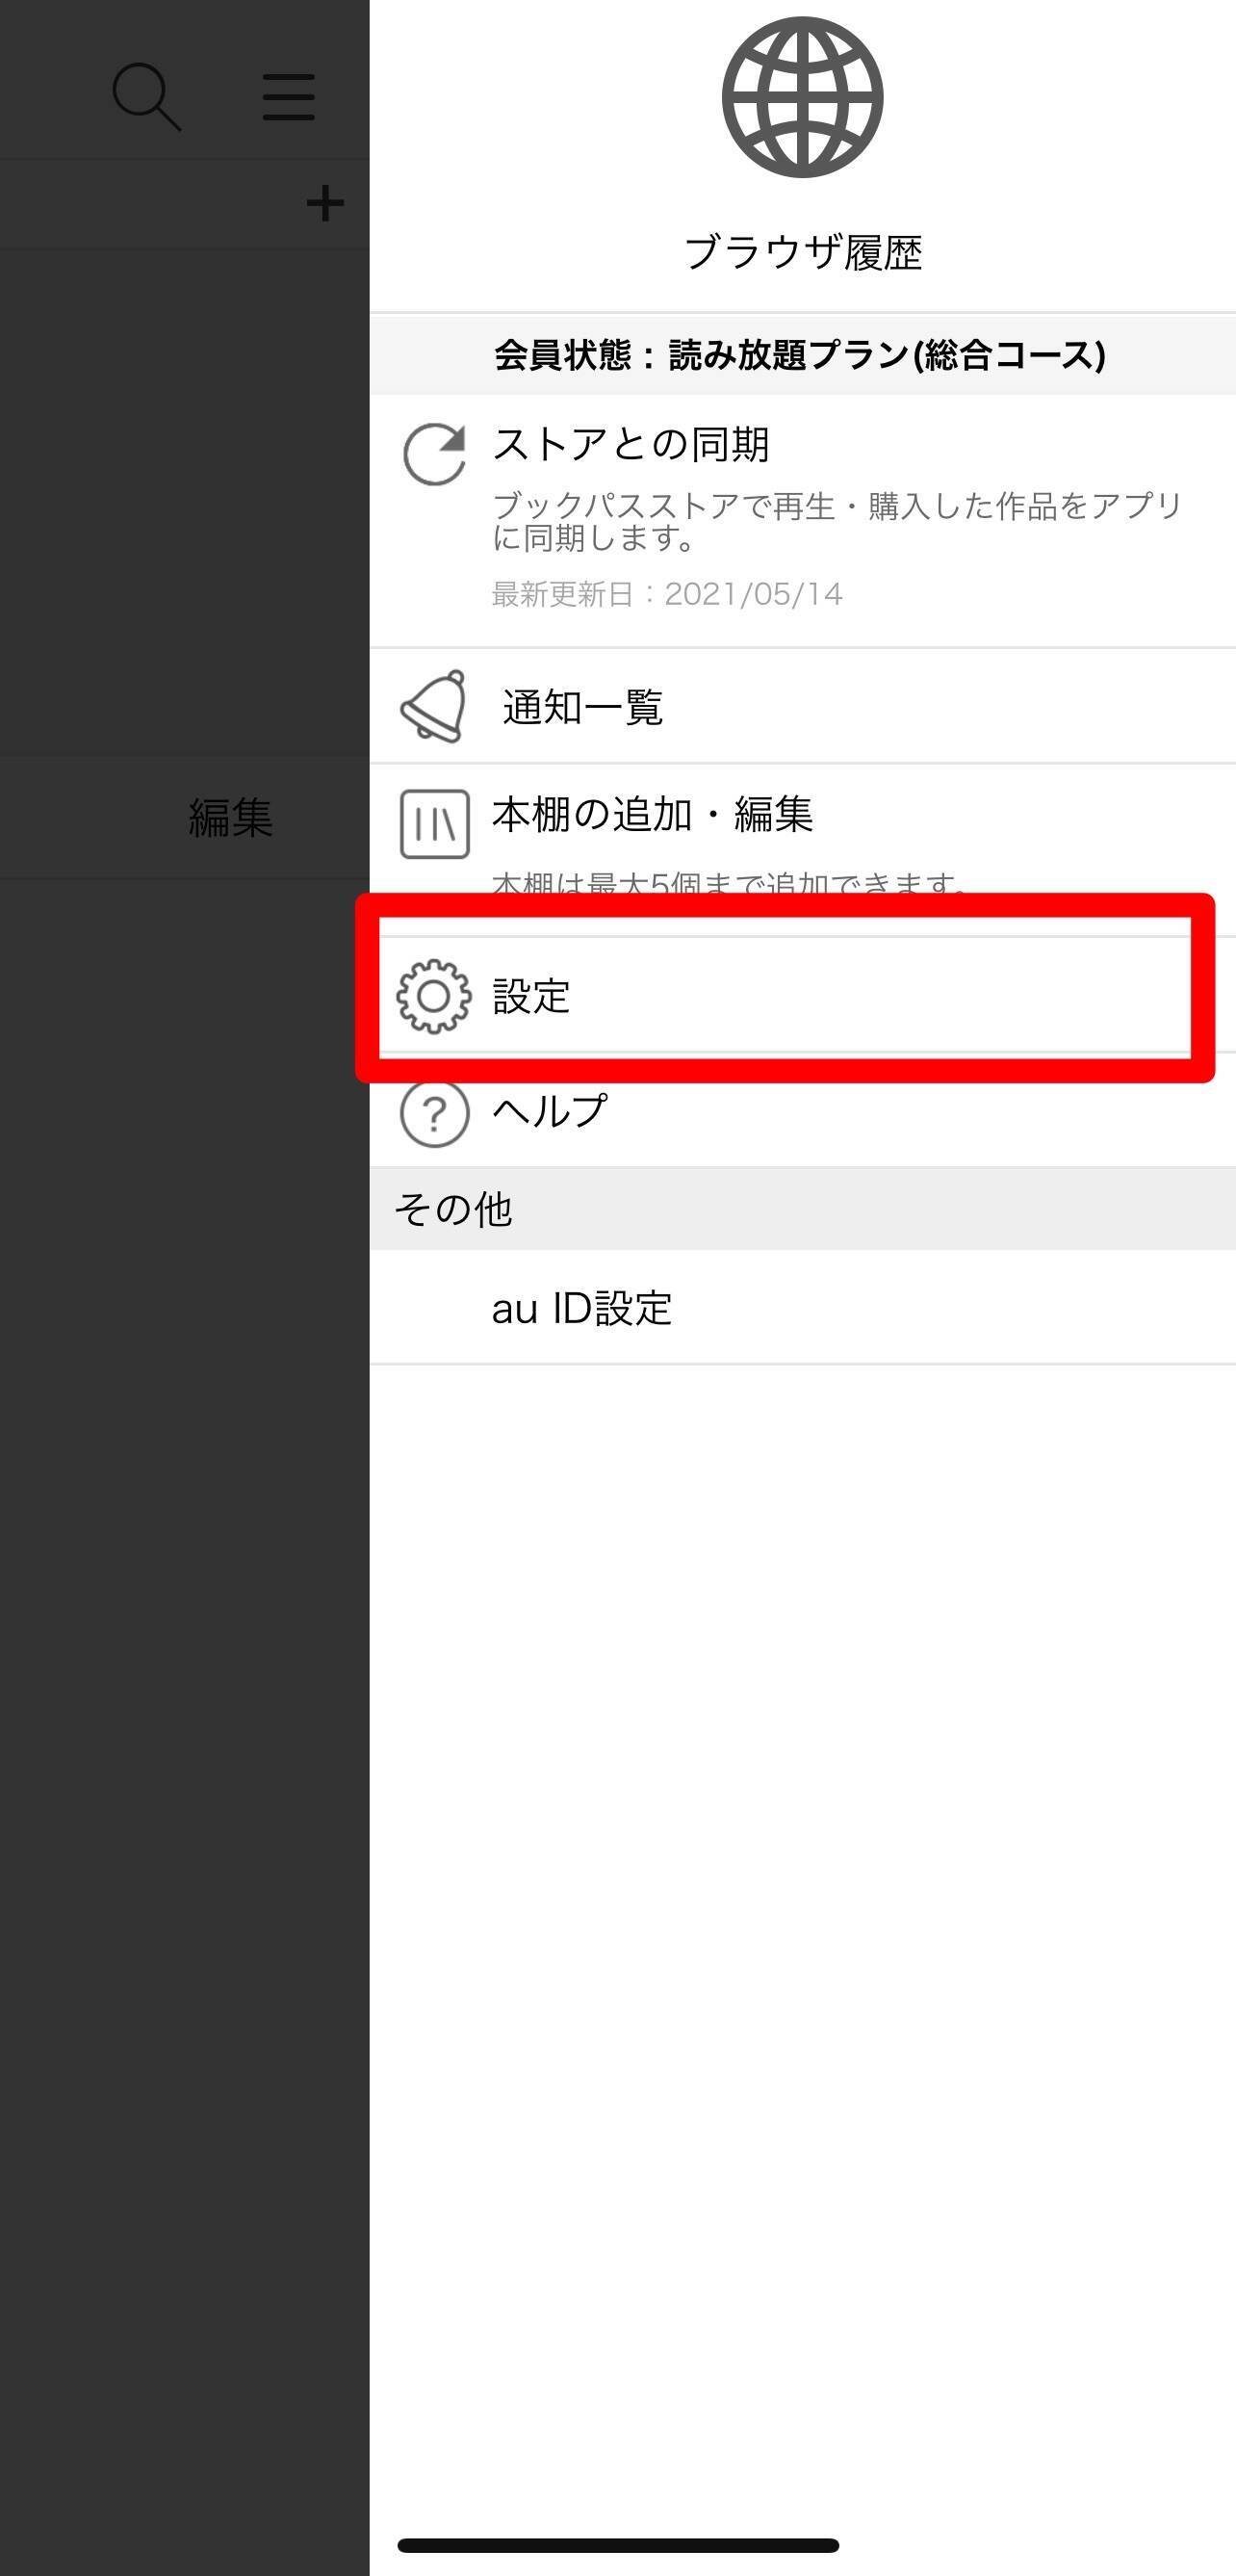Tap the home indicator bar

(x=618, y=2545)
